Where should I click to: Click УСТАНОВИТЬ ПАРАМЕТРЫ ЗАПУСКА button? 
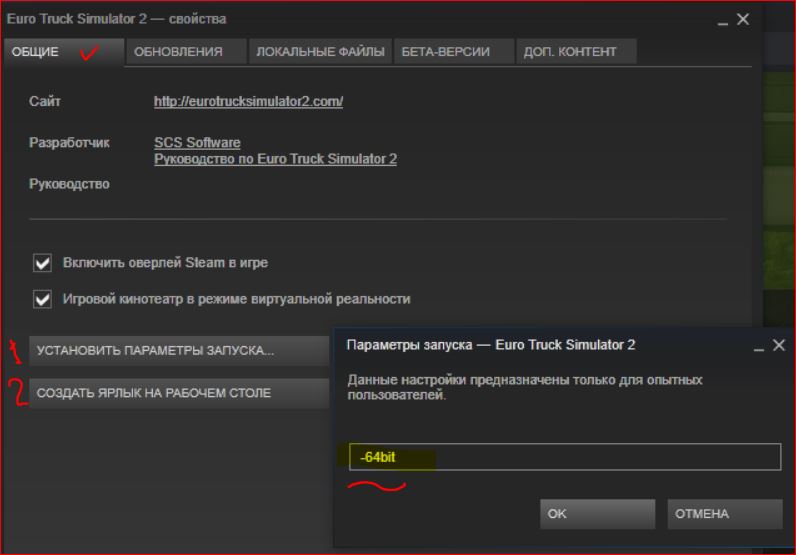[179, 350]
